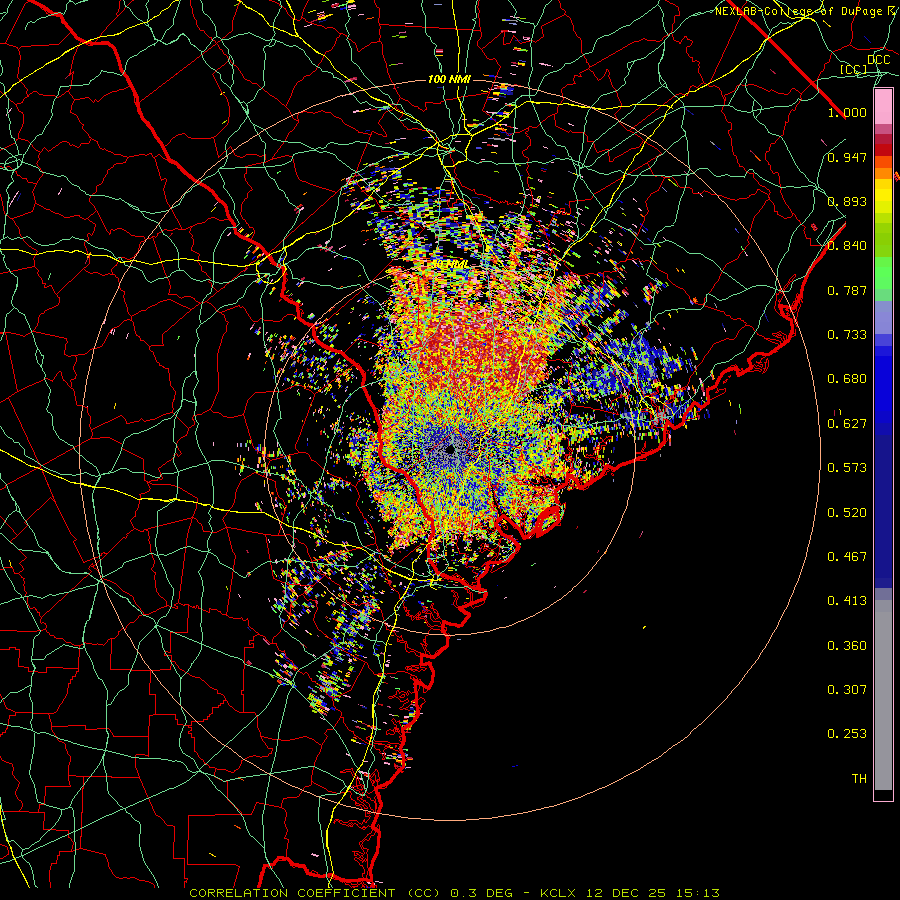Select the 0.840 scale value

click(847, 246)
